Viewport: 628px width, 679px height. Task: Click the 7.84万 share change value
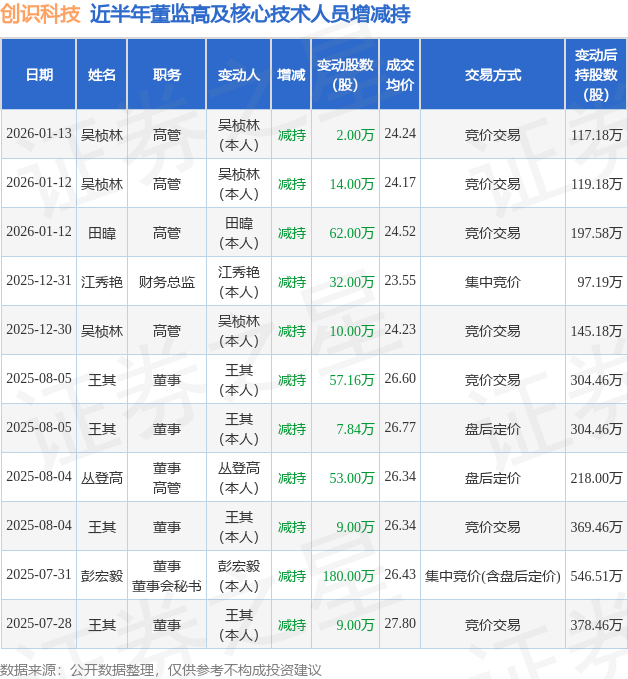[x=355, y=429]
